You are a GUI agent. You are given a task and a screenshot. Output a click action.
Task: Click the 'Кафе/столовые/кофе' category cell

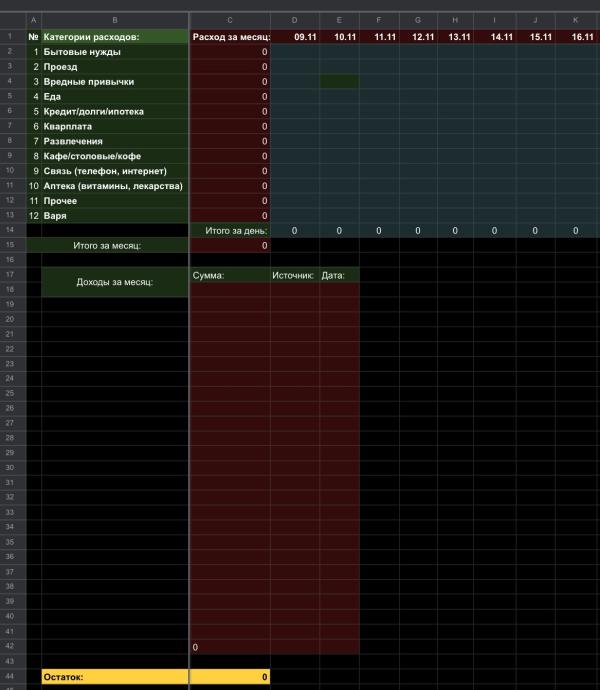(x=115, y=156)
